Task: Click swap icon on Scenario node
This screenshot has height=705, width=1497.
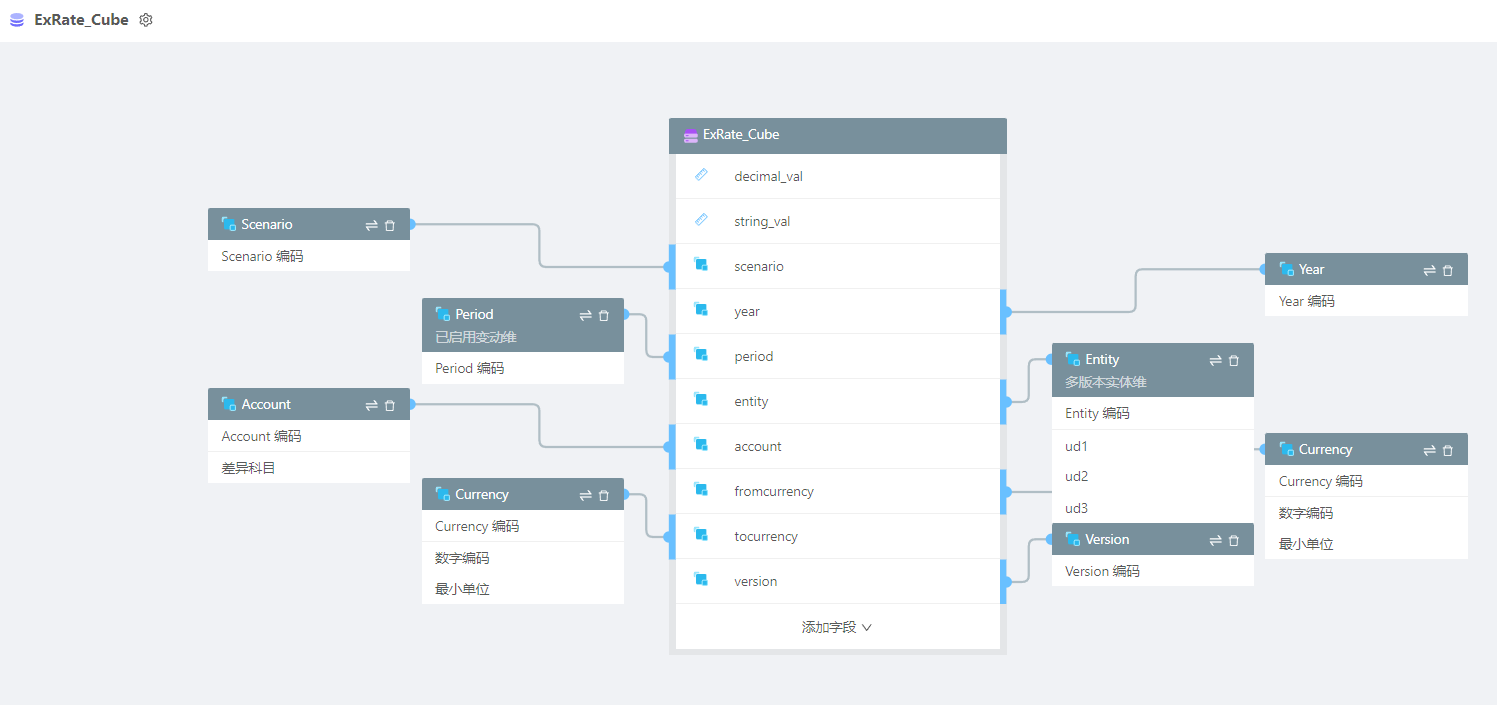Action: 371,225
